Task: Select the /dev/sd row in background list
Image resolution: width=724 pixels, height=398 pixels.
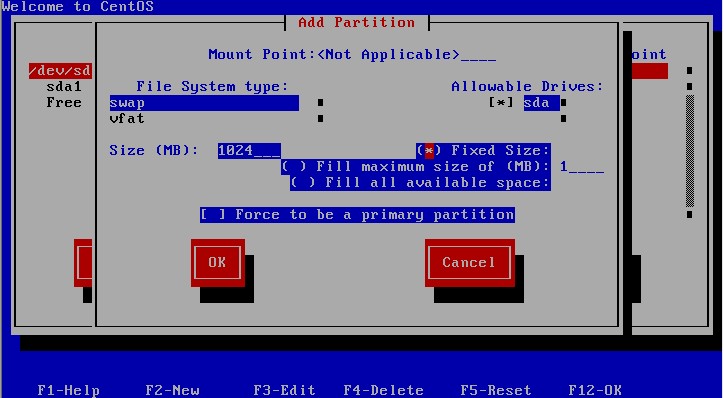Action: point(60,71)
